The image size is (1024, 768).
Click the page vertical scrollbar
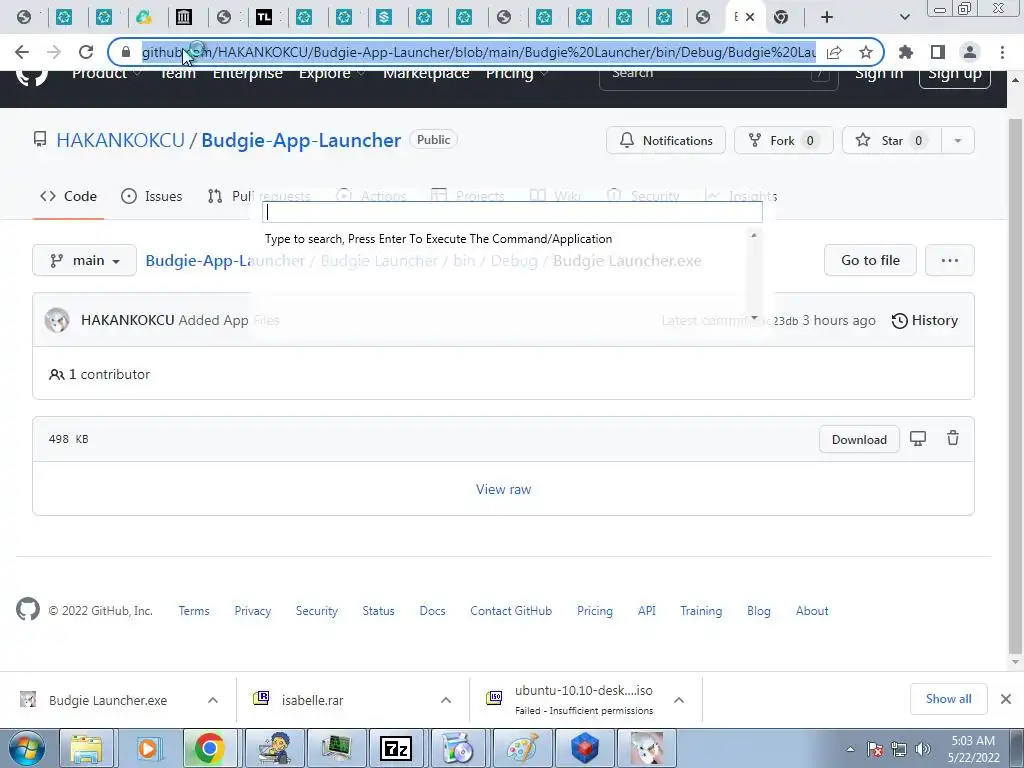pyautogui.click(x=1015, y=385)
